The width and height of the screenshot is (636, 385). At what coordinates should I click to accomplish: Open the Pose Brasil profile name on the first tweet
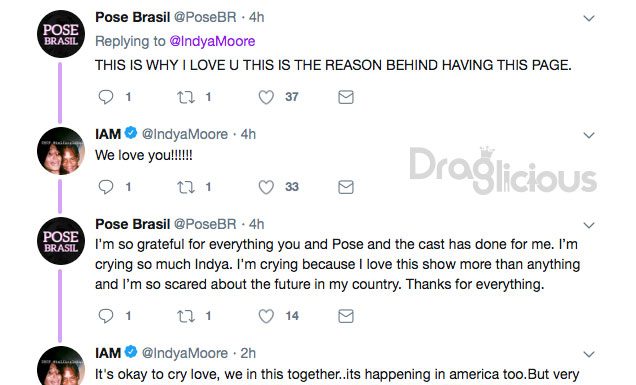[x=133, y=17]
